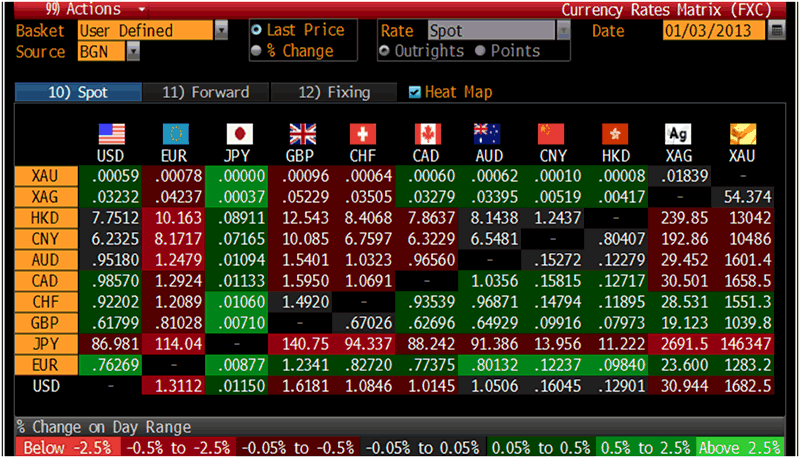The width and height of the screenshot is (800, 457).
Task: Click the XAG silver icon
Action: 679,135
